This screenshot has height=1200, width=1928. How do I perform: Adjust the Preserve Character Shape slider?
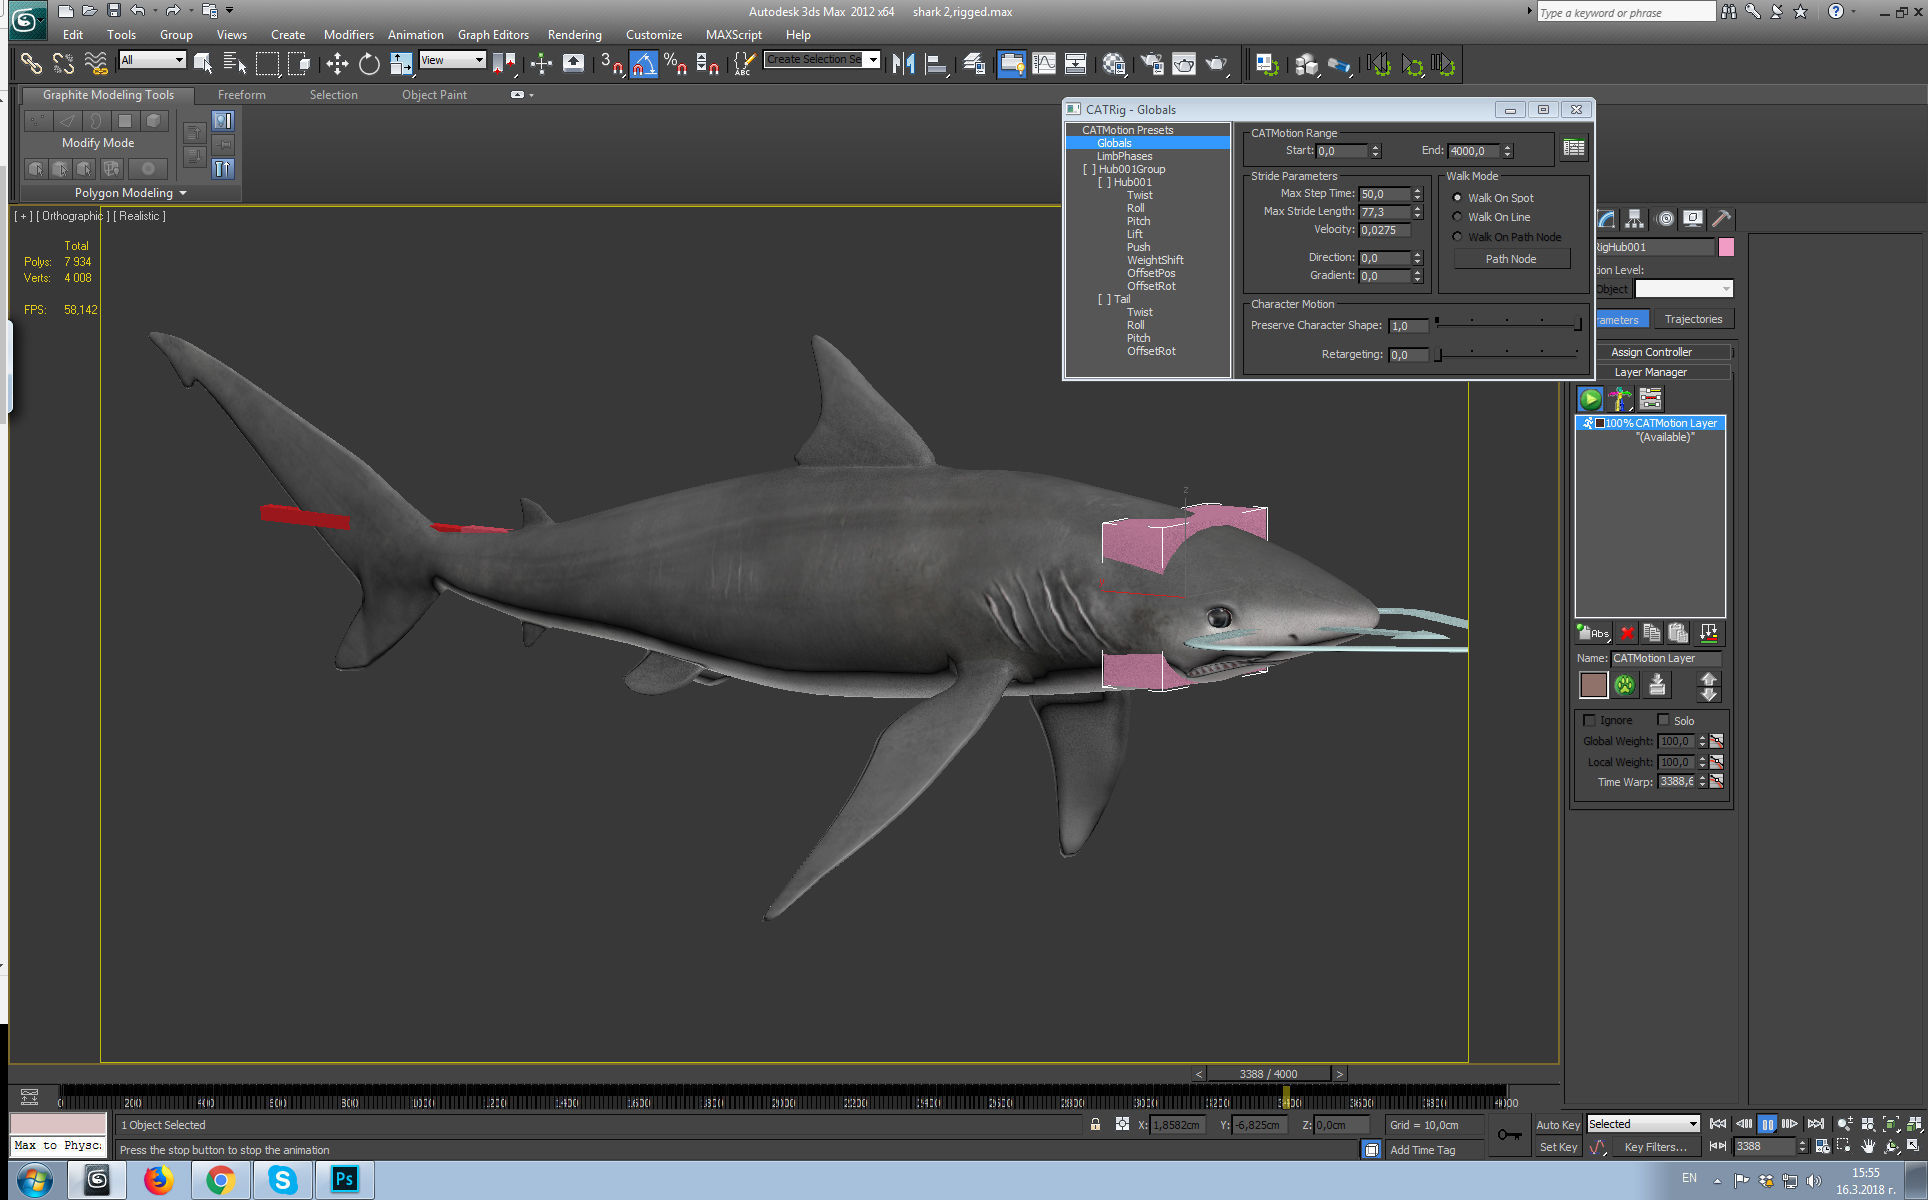[1508, 324]
